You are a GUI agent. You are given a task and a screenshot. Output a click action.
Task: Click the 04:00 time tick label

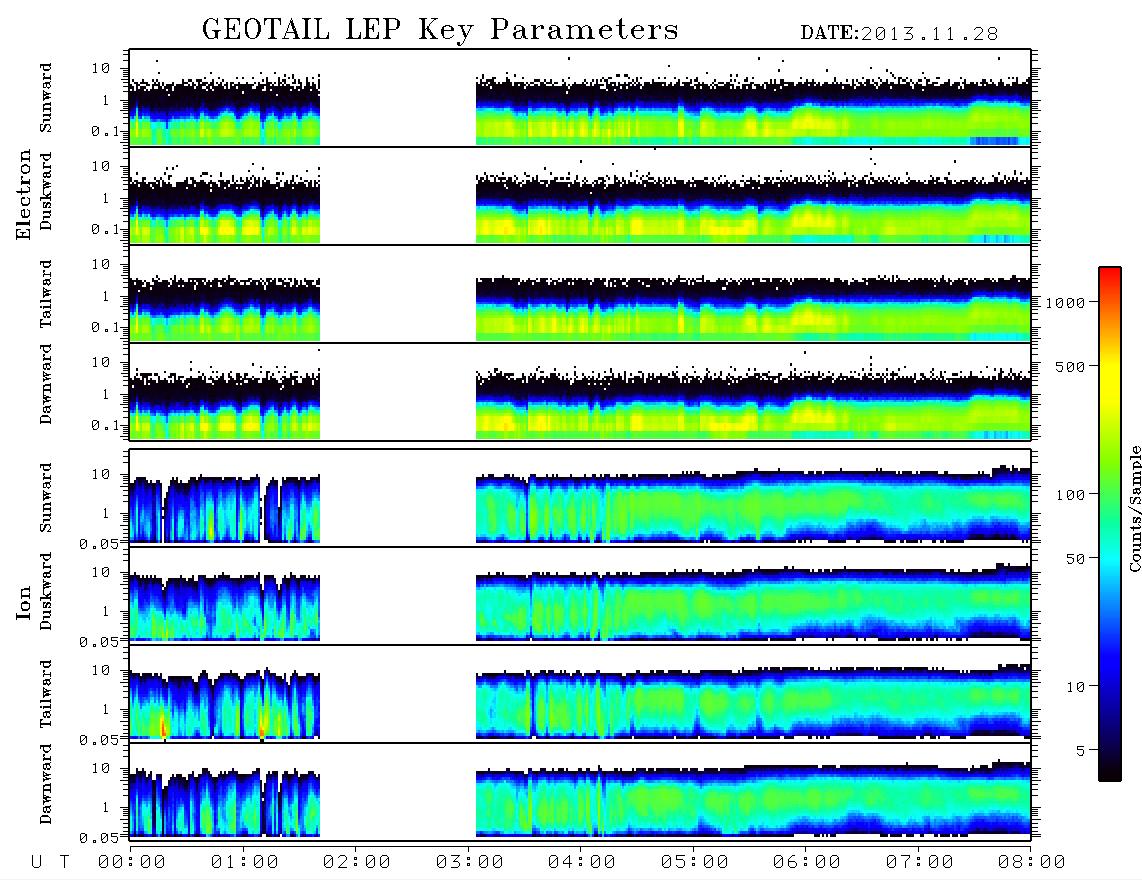[x=582, y=863]
